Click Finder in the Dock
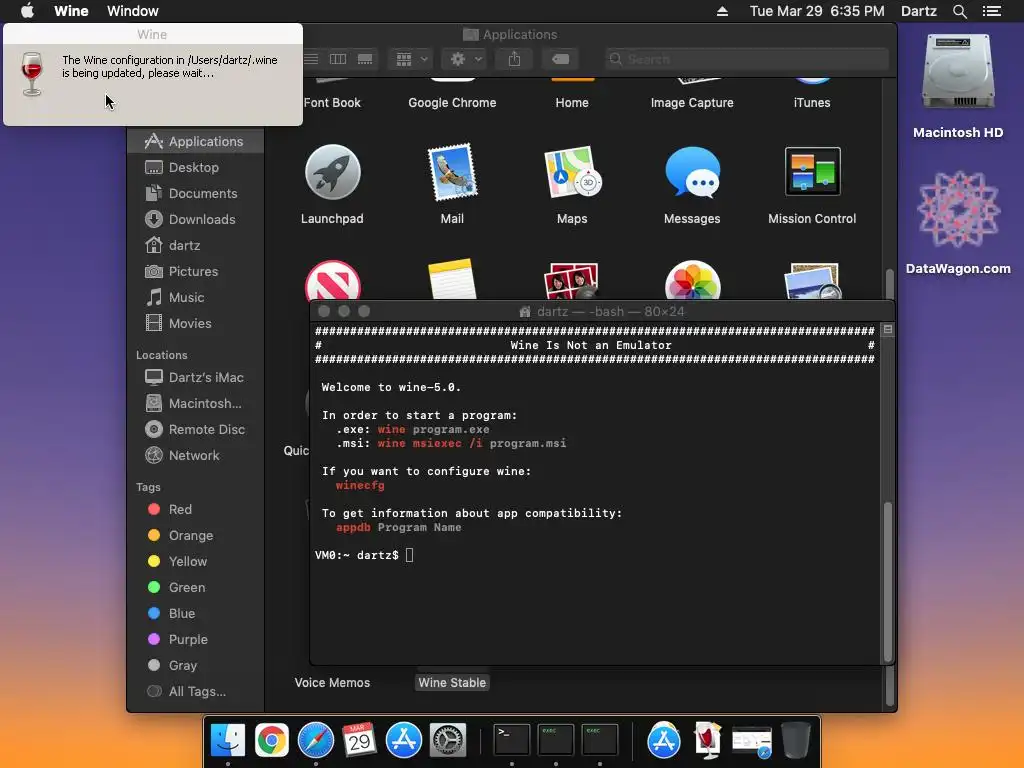 tap(228, 740)
